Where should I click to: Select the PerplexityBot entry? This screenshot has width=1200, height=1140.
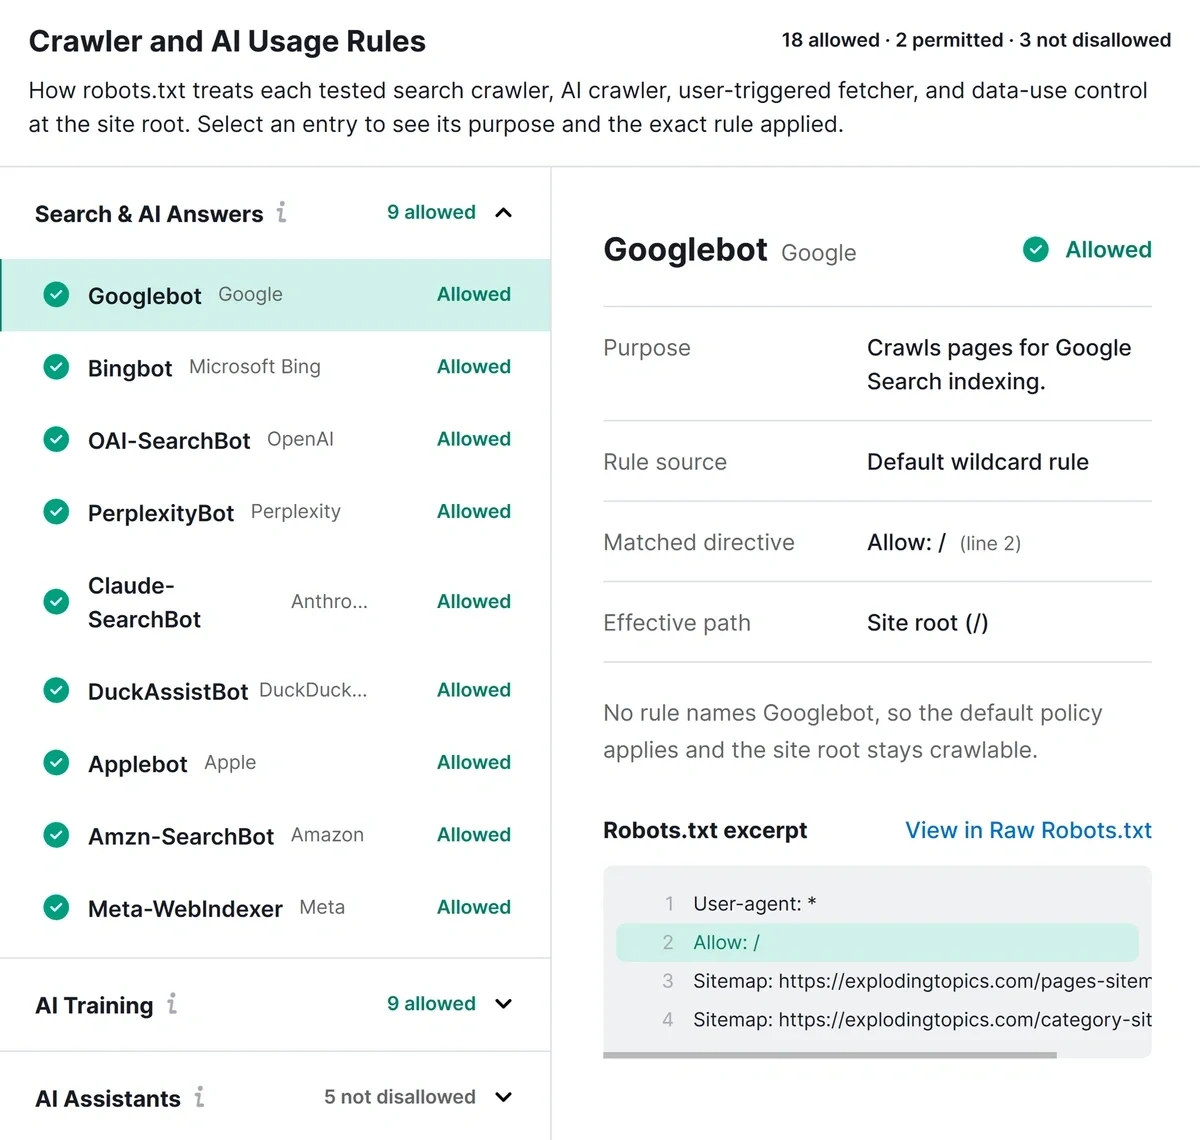tap(276, 512)
